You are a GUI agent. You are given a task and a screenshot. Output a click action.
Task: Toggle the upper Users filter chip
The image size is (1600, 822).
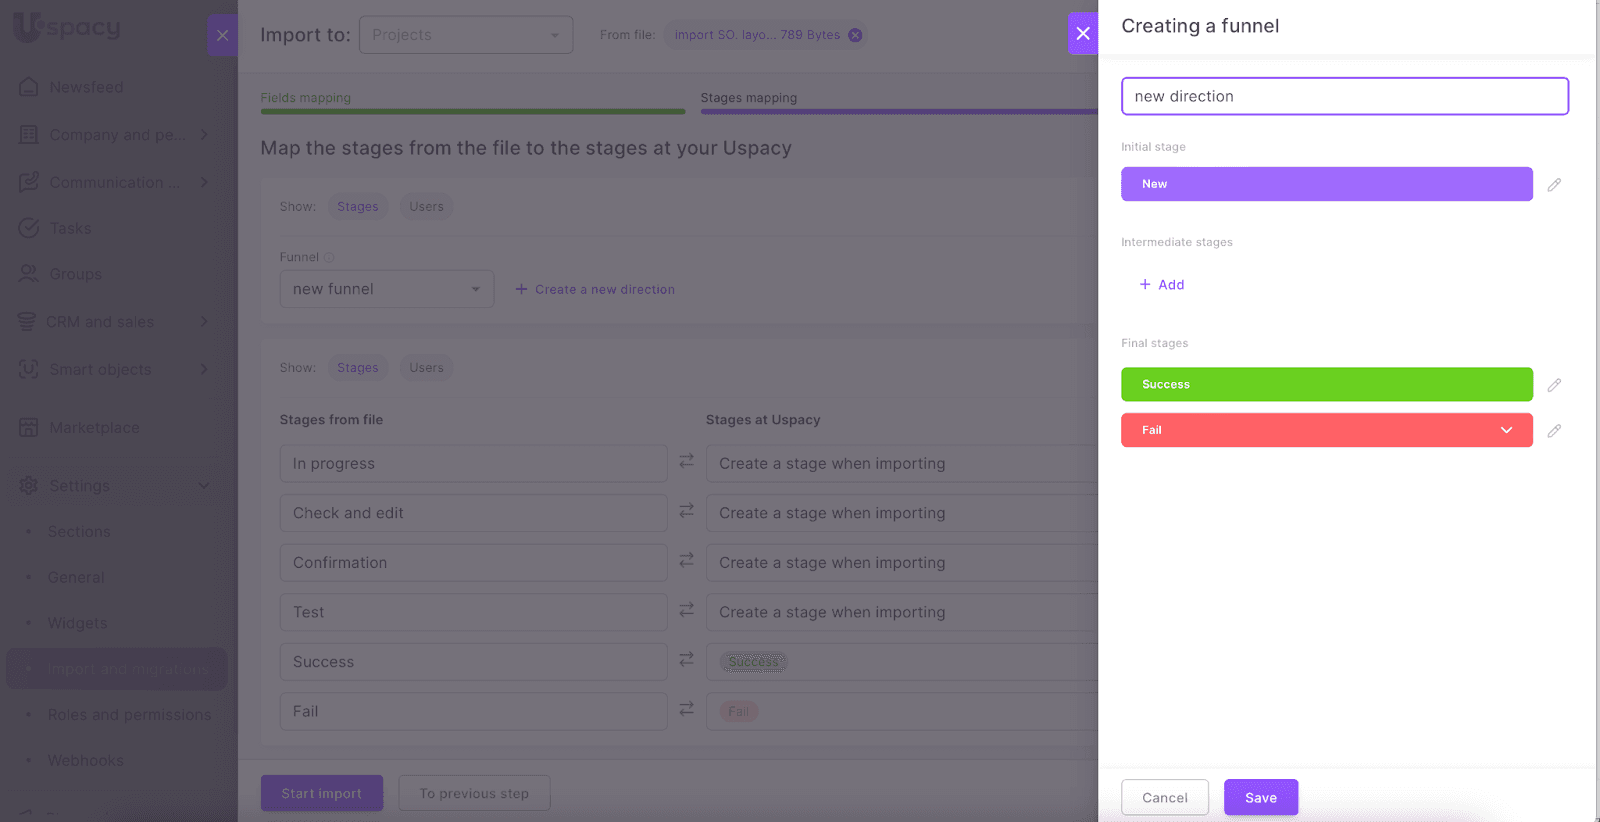click(x=426, y=207)
